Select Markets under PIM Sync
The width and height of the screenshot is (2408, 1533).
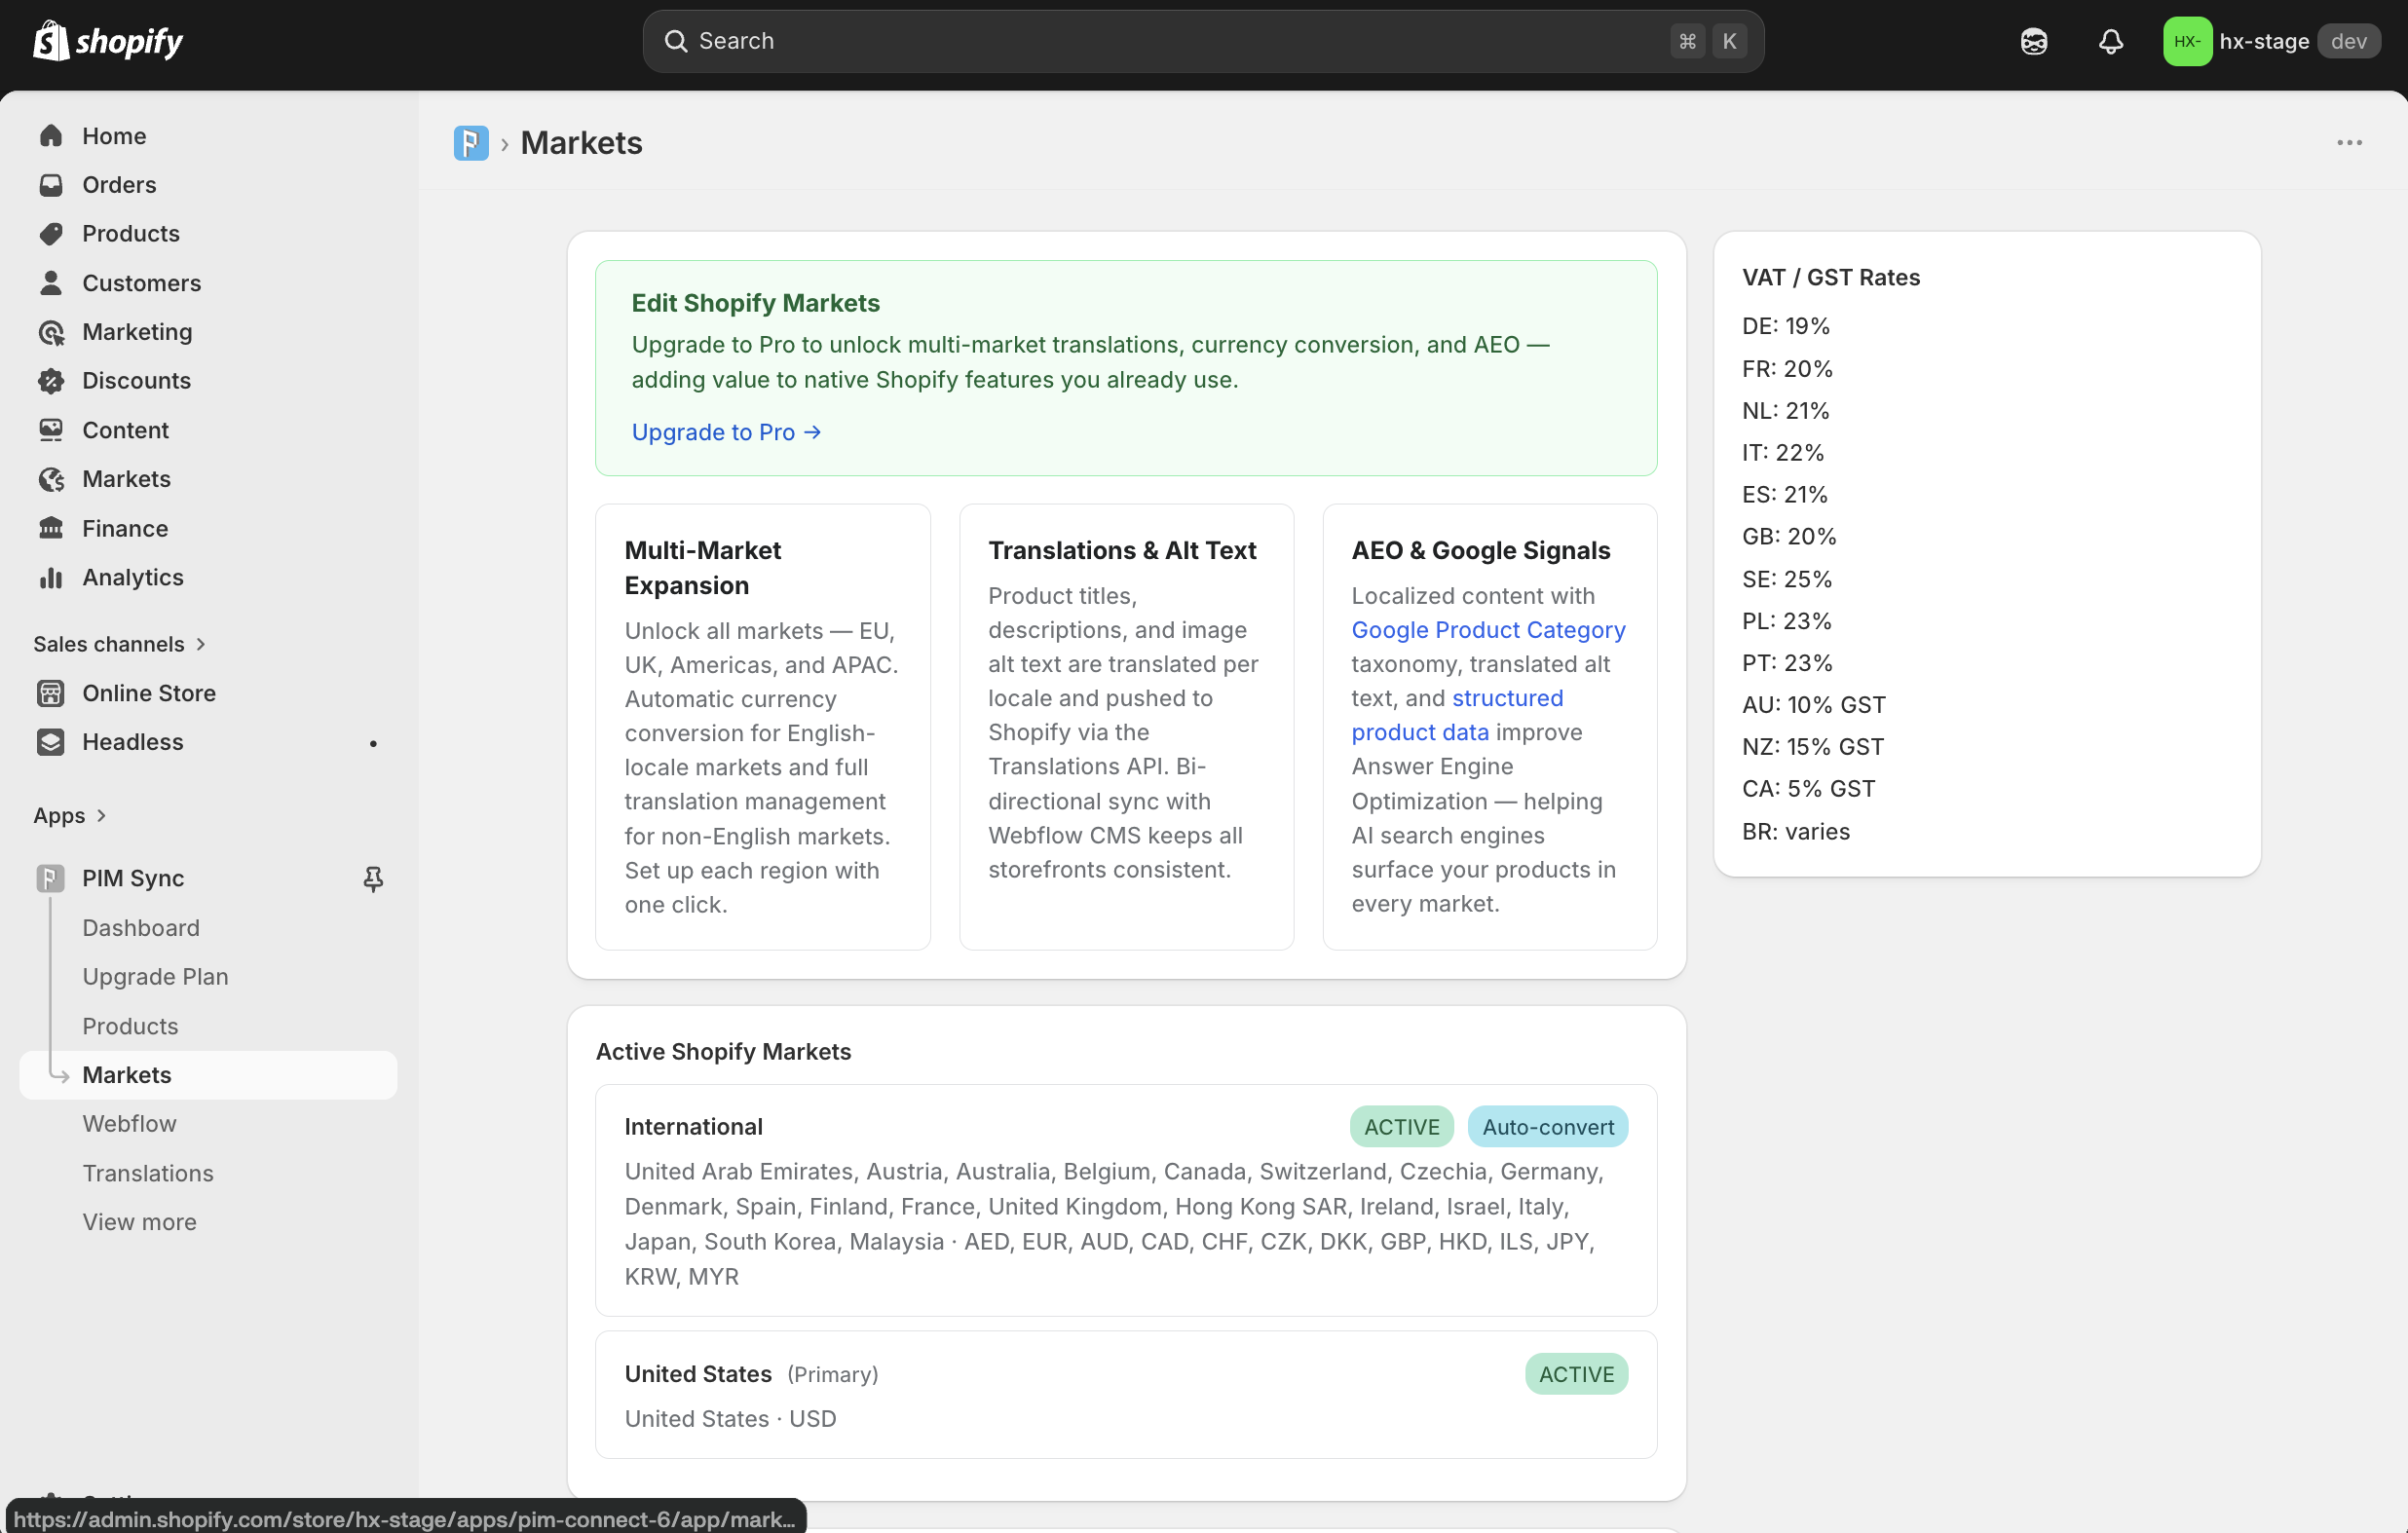click(x=208, y=1075)
